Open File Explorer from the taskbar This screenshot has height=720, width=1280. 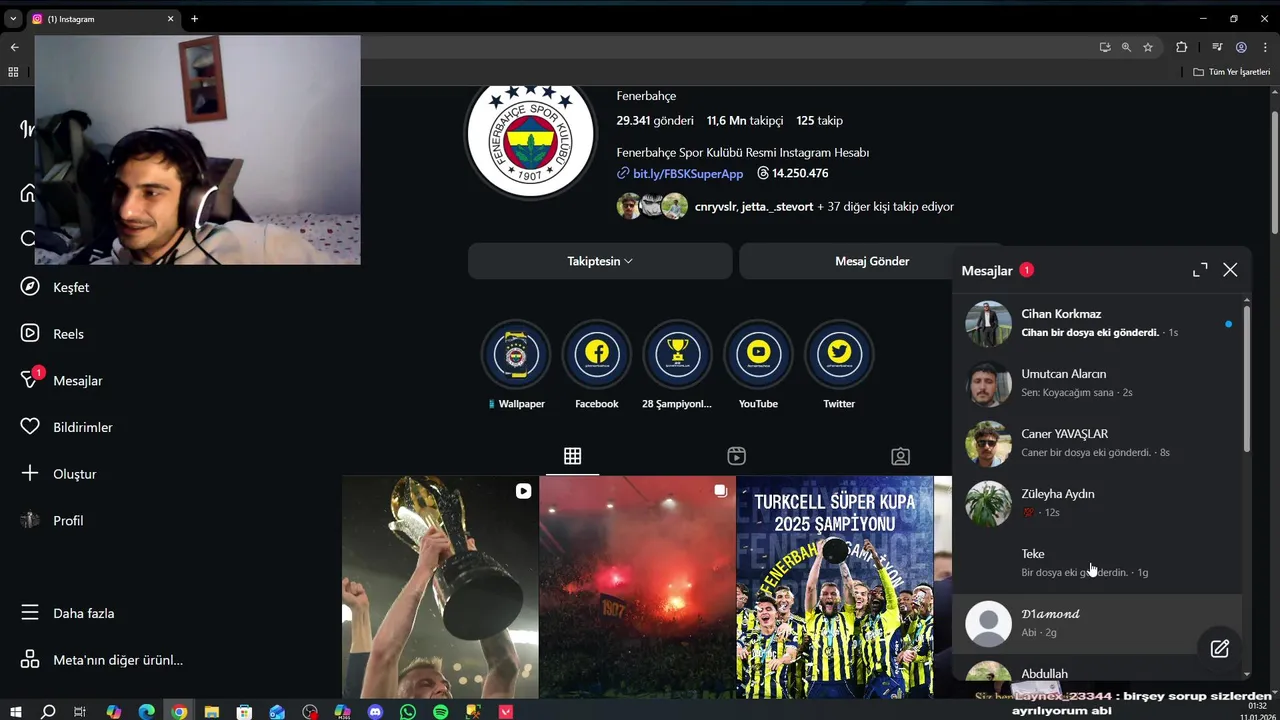[x=212, y=712]
